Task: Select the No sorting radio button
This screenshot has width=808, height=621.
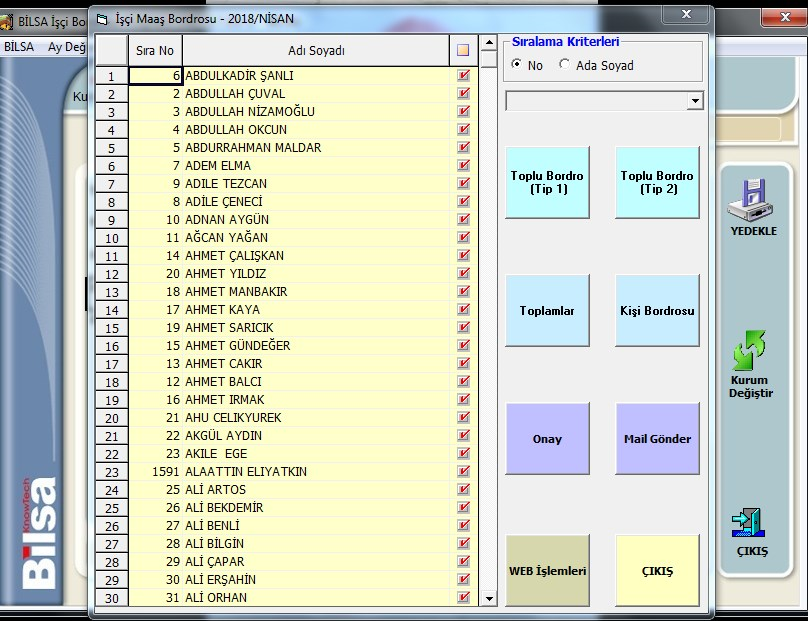Action: coord(516,65)
